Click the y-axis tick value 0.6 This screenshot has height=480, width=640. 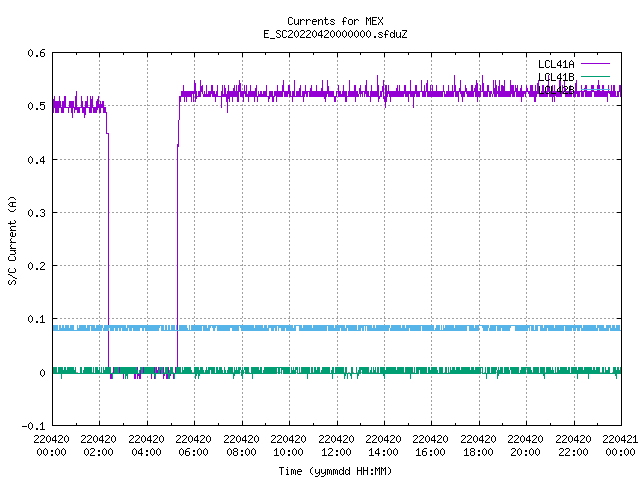[36, 53]
